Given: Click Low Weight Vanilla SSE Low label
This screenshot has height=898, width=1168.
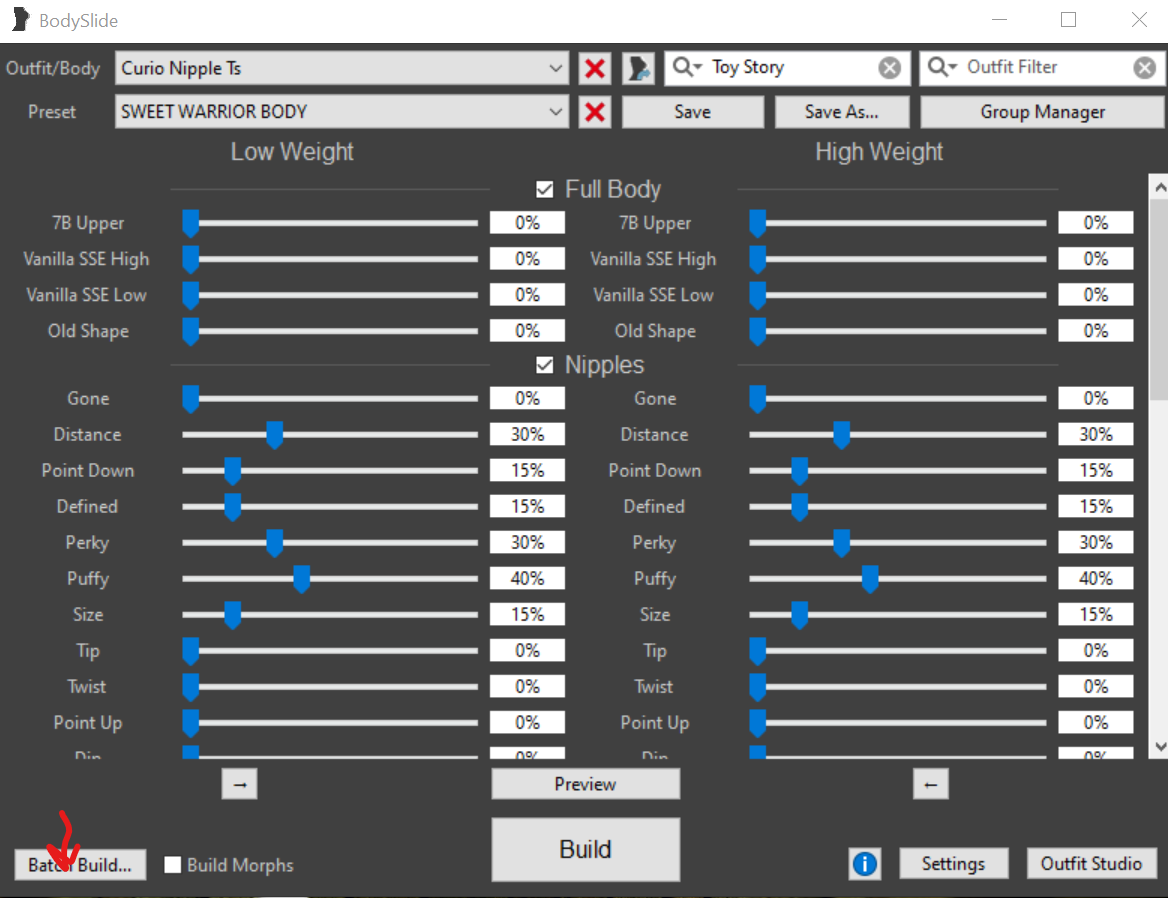Looking at the screenshot, I should pos(86,295).
